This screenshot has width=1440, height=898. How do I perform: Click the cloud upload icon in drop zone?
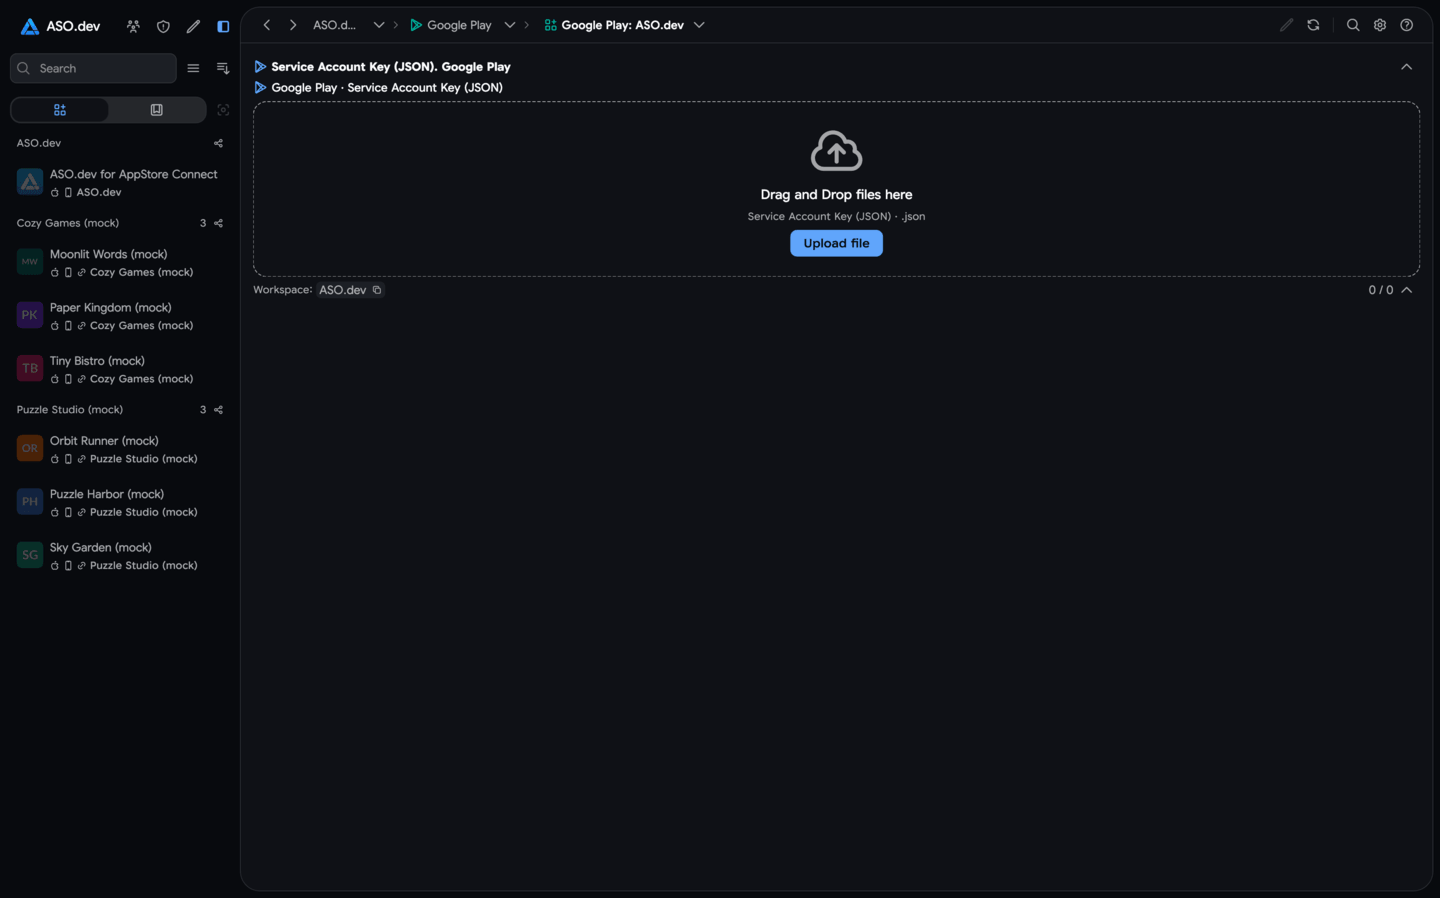coord(836,151)
